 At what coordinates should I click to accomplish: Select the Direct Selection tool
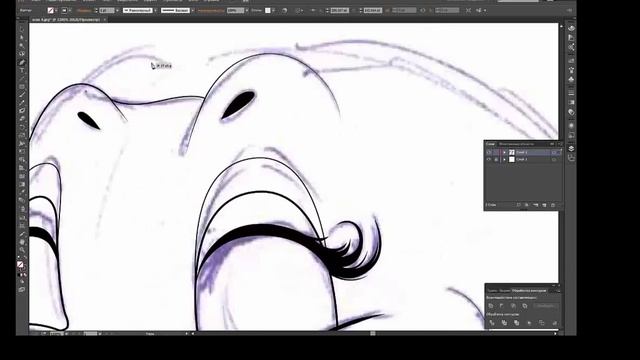click(x=22, y=38)
